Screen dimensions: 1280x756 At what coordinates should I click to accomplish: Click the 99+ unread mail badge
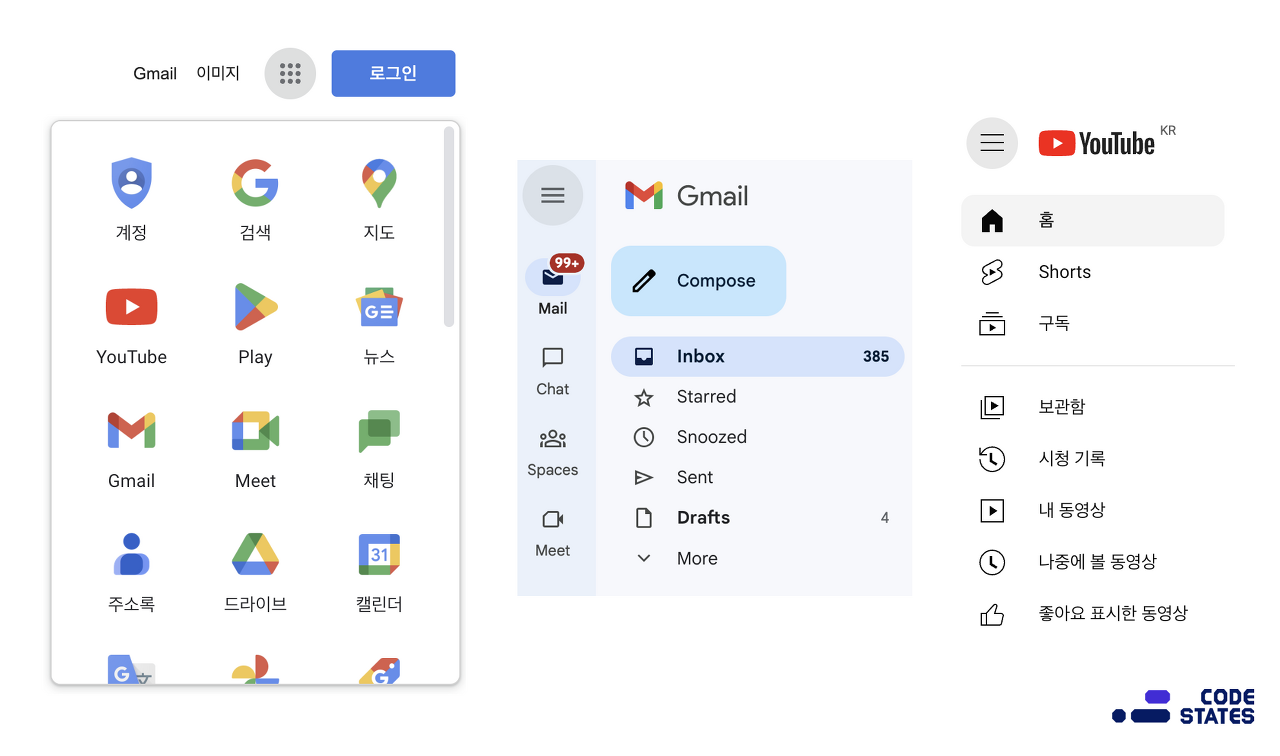567,263
